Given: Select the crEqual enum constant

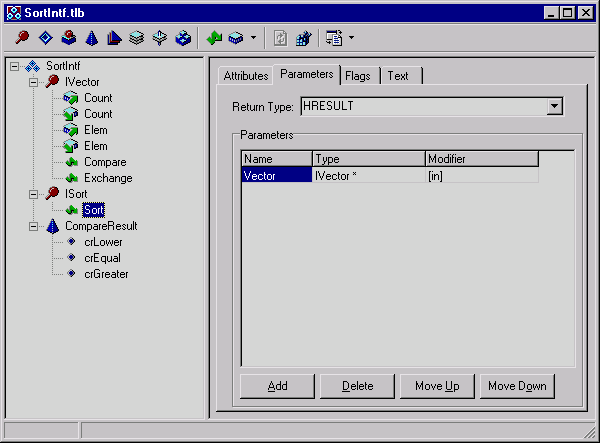Looking at the screenshot, I should (103, 258).
